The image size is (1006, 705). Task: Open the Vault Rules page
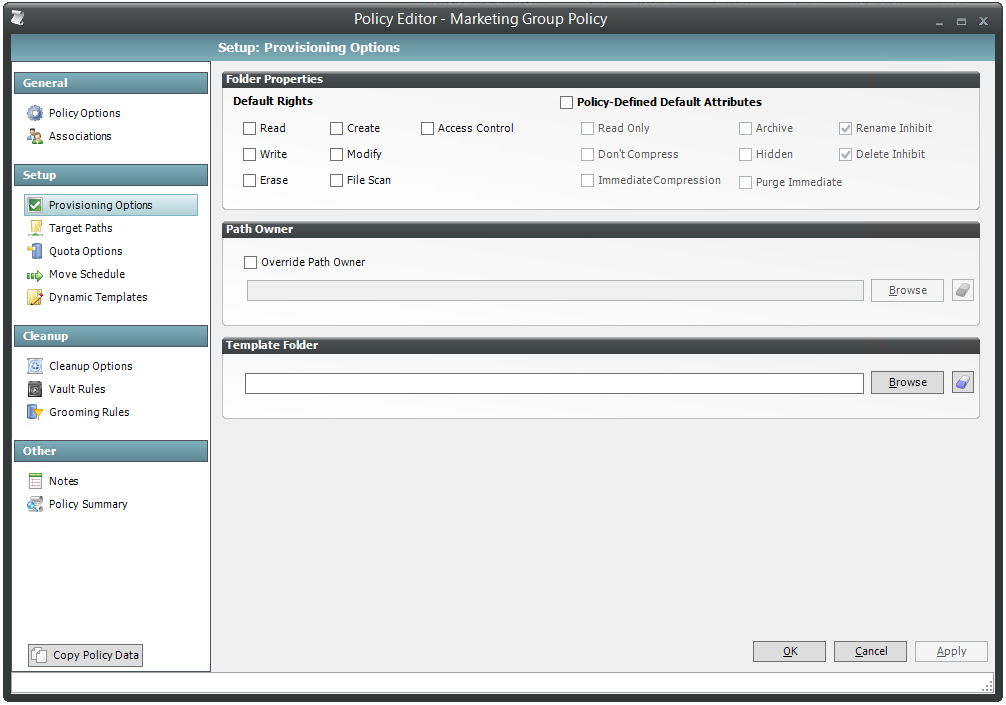(77, 389)
